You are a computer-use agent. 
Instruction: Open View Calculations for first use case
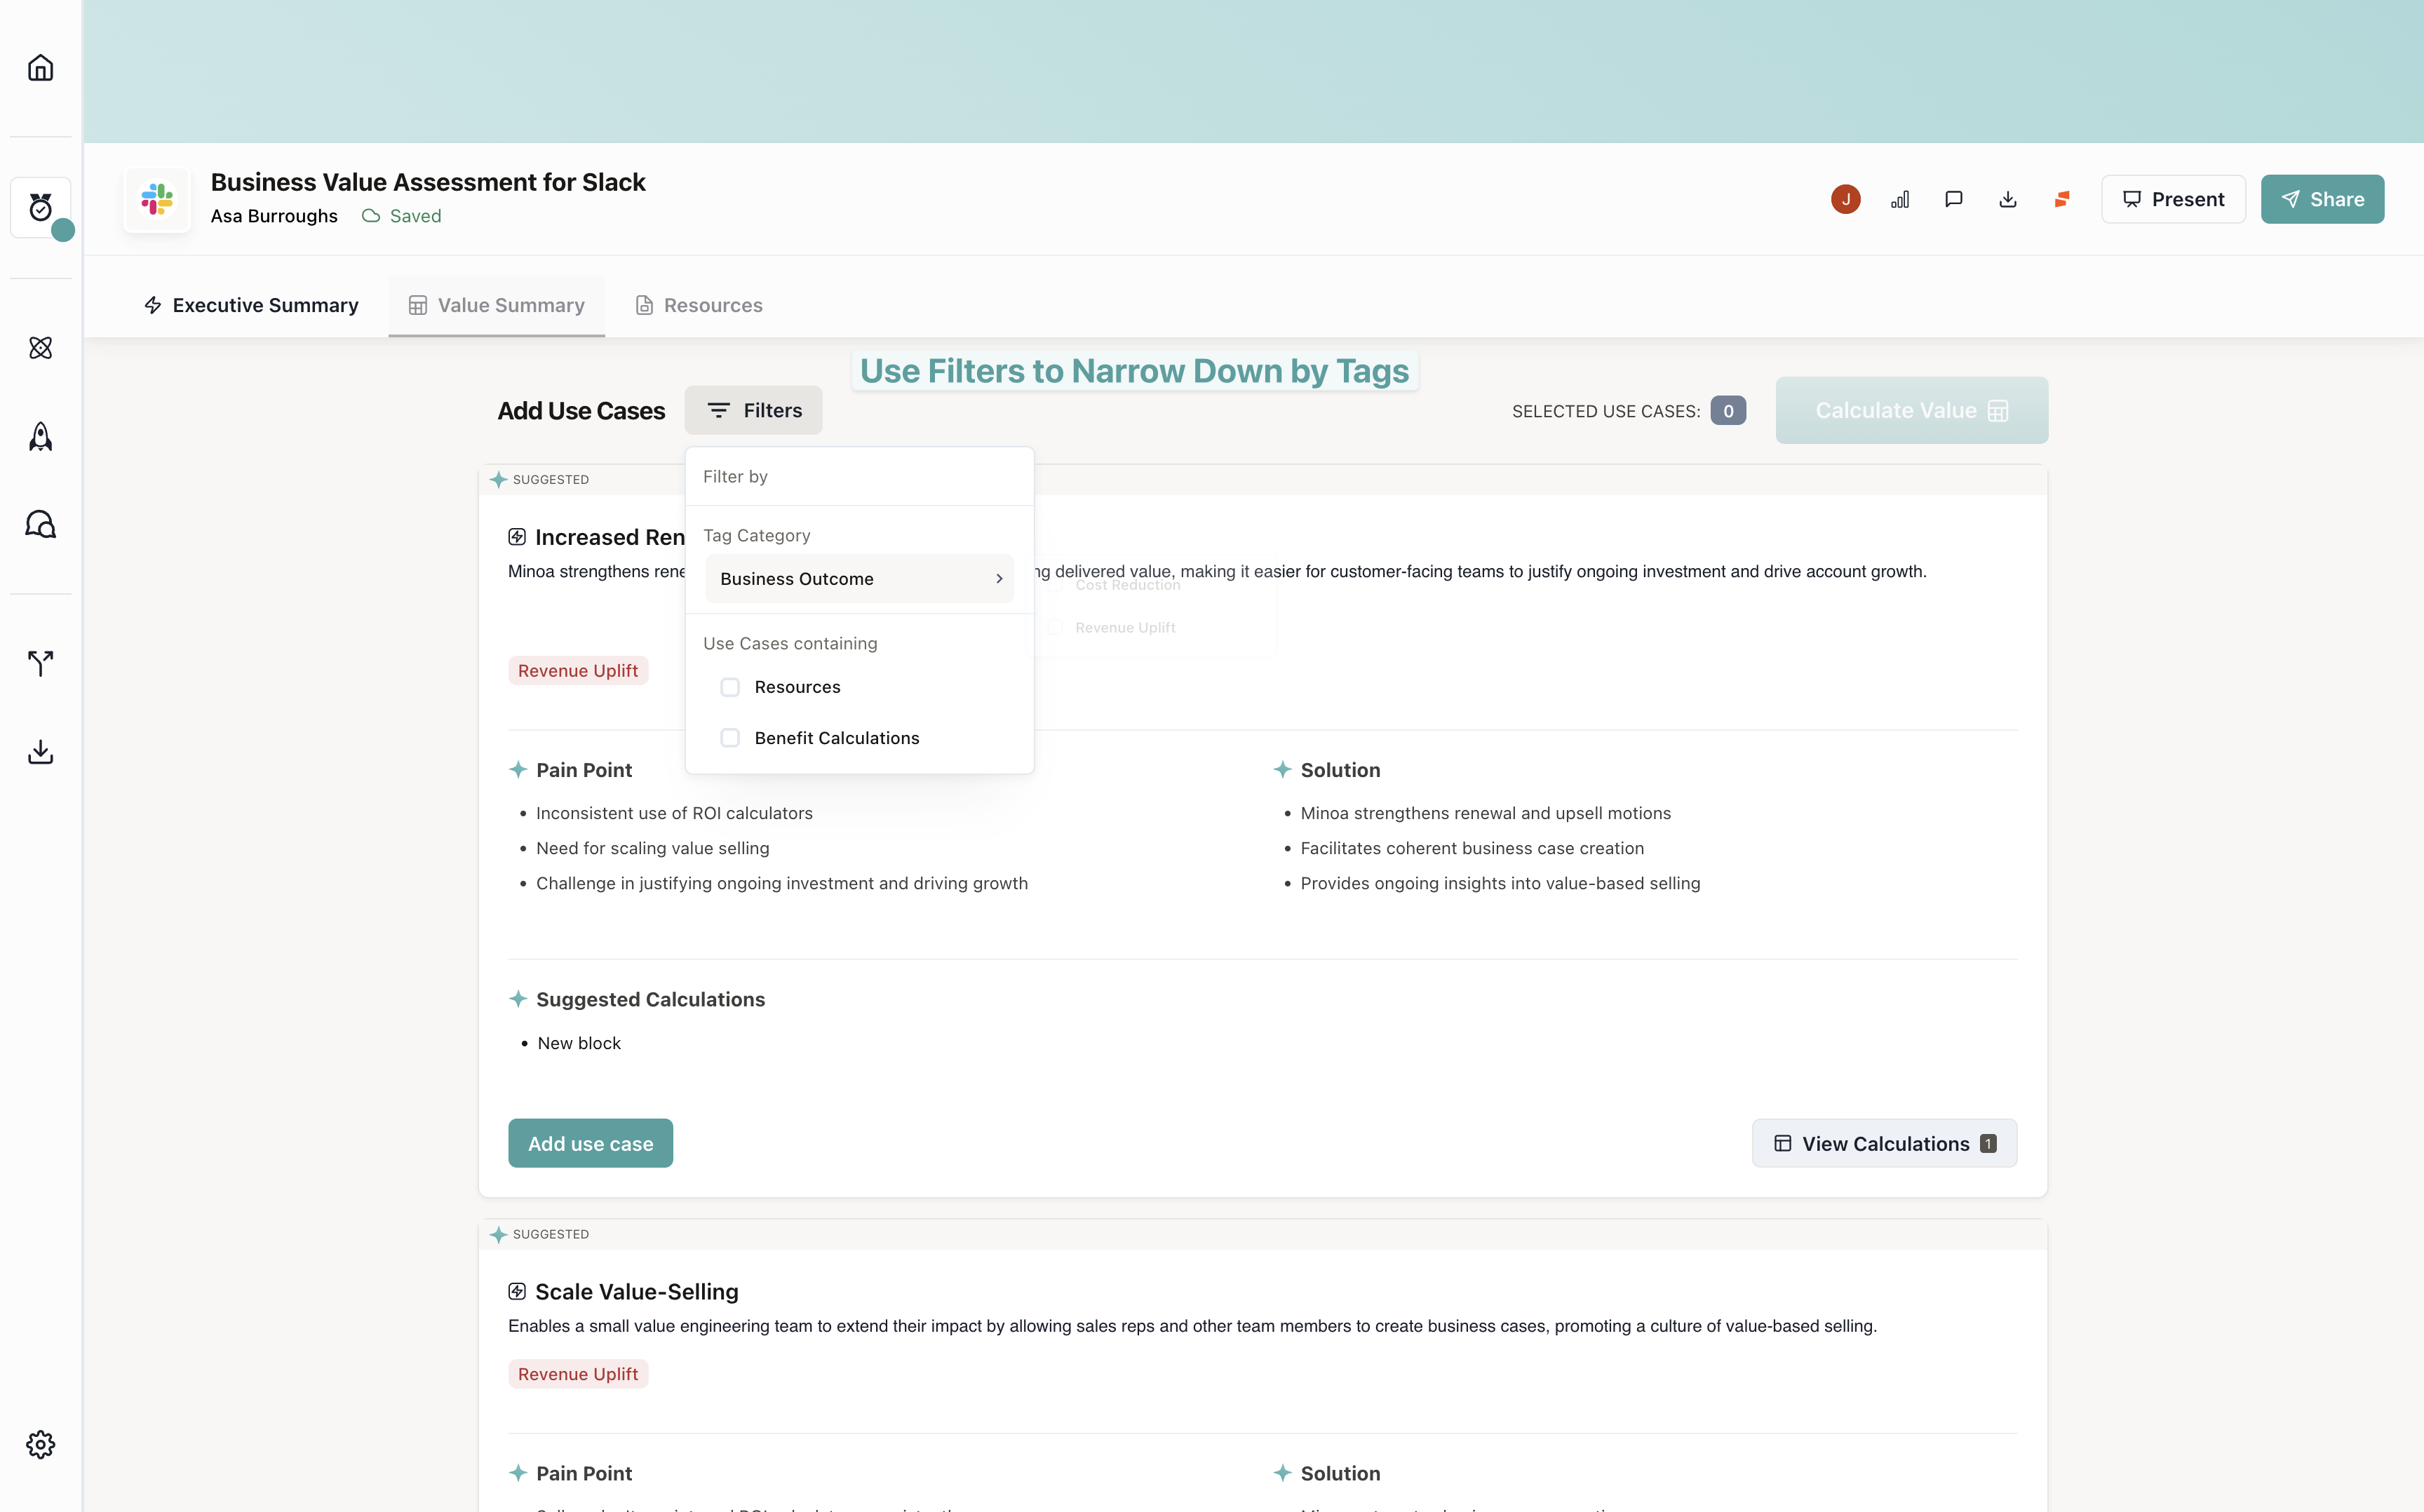click(1883, 1143)
